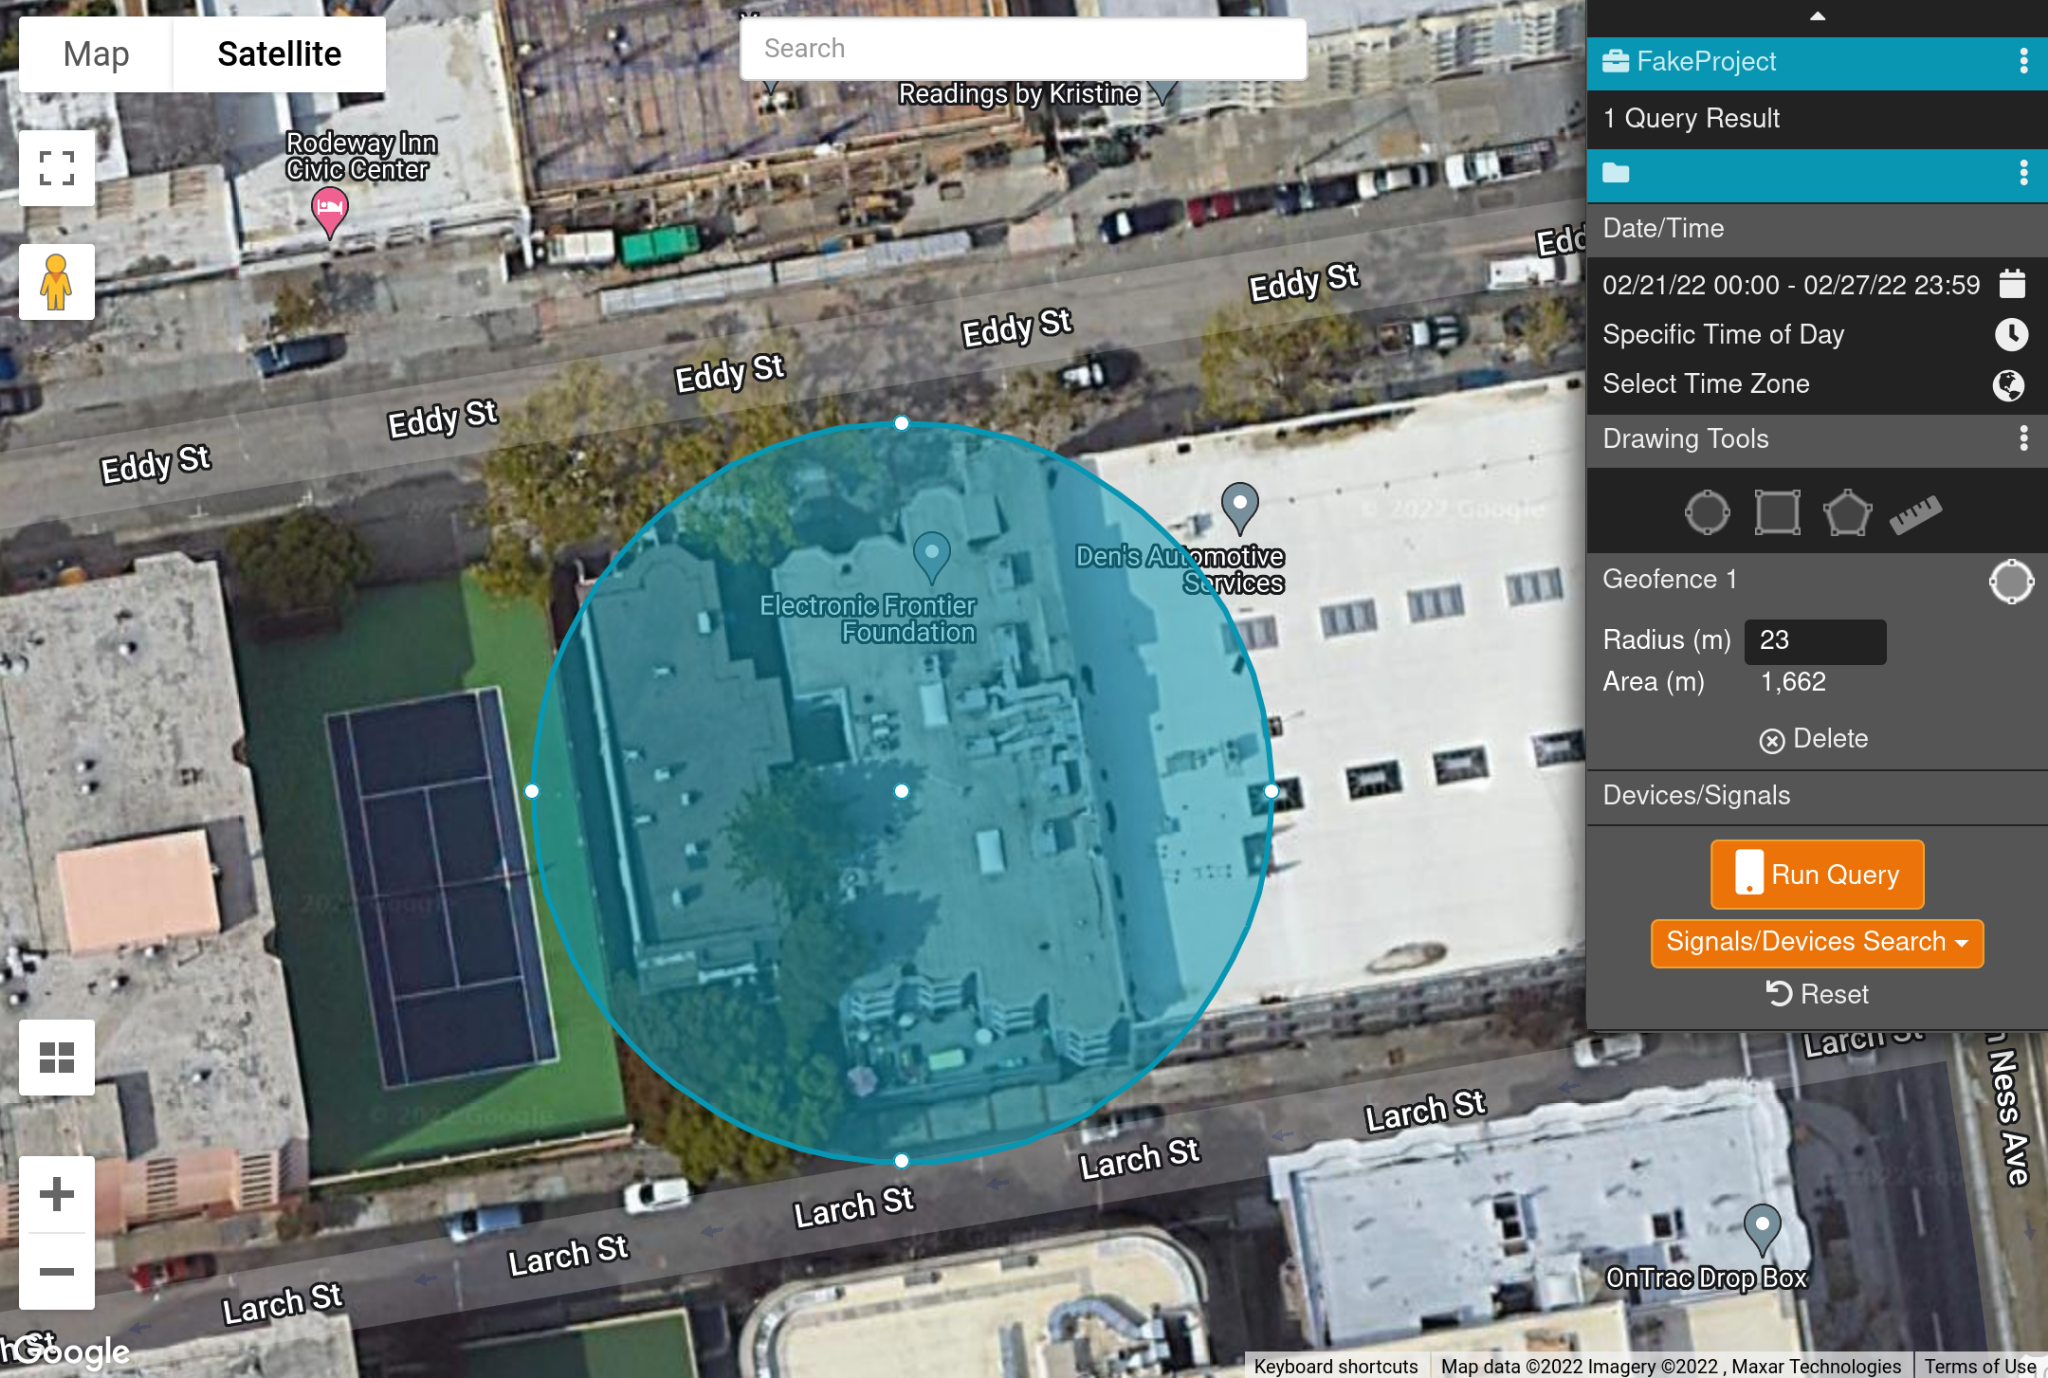Select the rectangle drawing tool
Screen dimensions: 2048x1378
(x=1777, y=513)
